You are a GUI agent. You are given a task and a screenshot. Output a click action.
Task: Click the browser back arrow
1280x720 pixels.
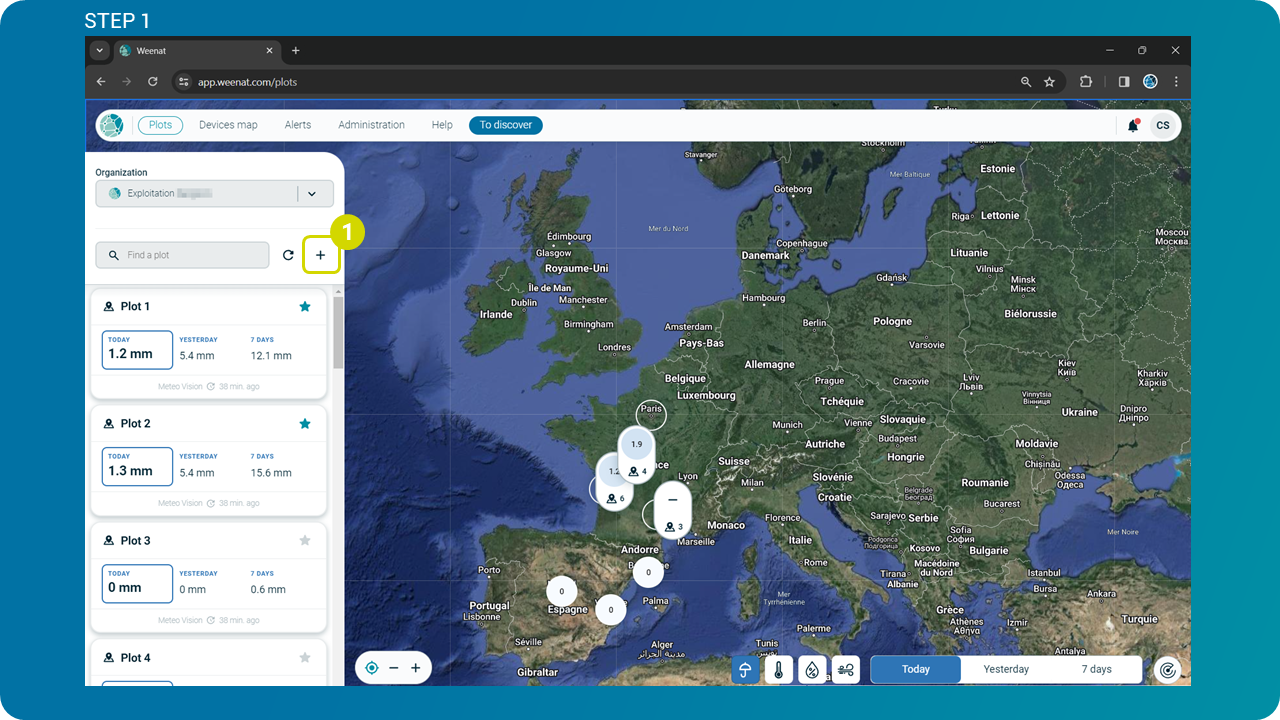tap(101, 82)
